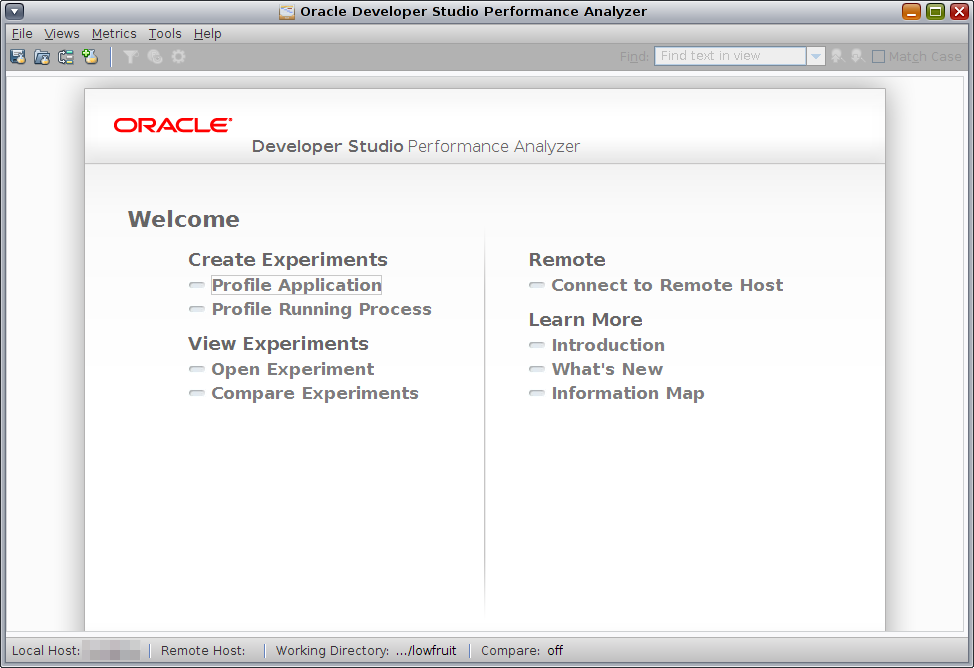The image size is (974, 668).
Task: Minimize the Performance Analyzer window
Action: click(911, 11)
